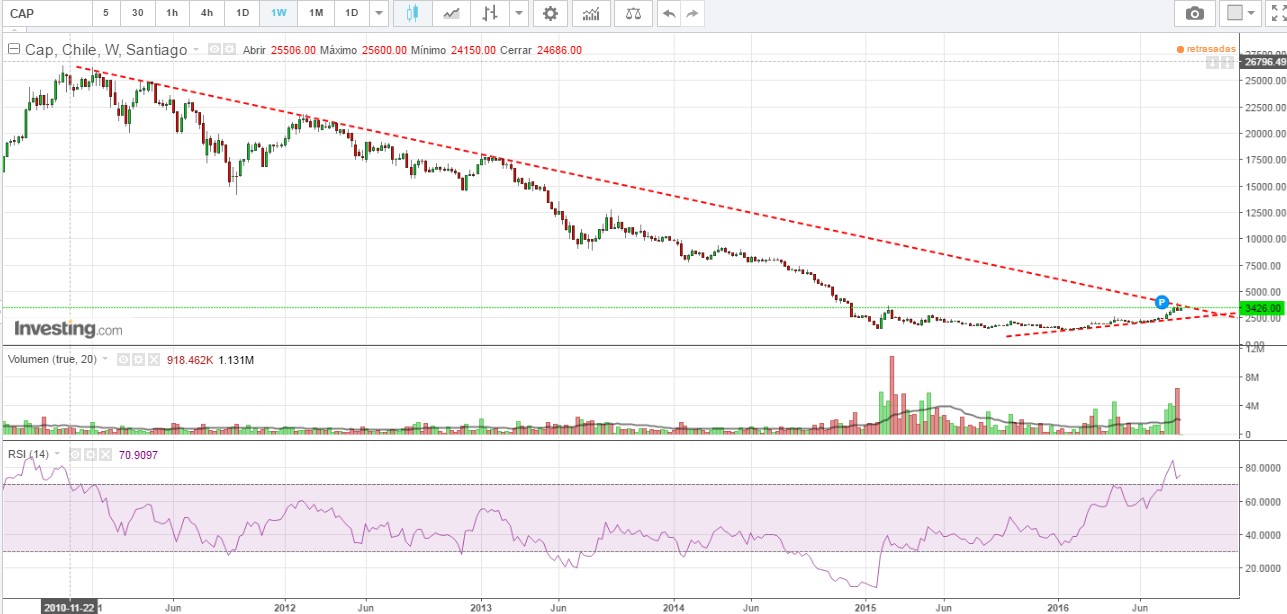Switch to the 1h interval
This screenshot has width=1287, height=614.
click(x=172, y=13)
